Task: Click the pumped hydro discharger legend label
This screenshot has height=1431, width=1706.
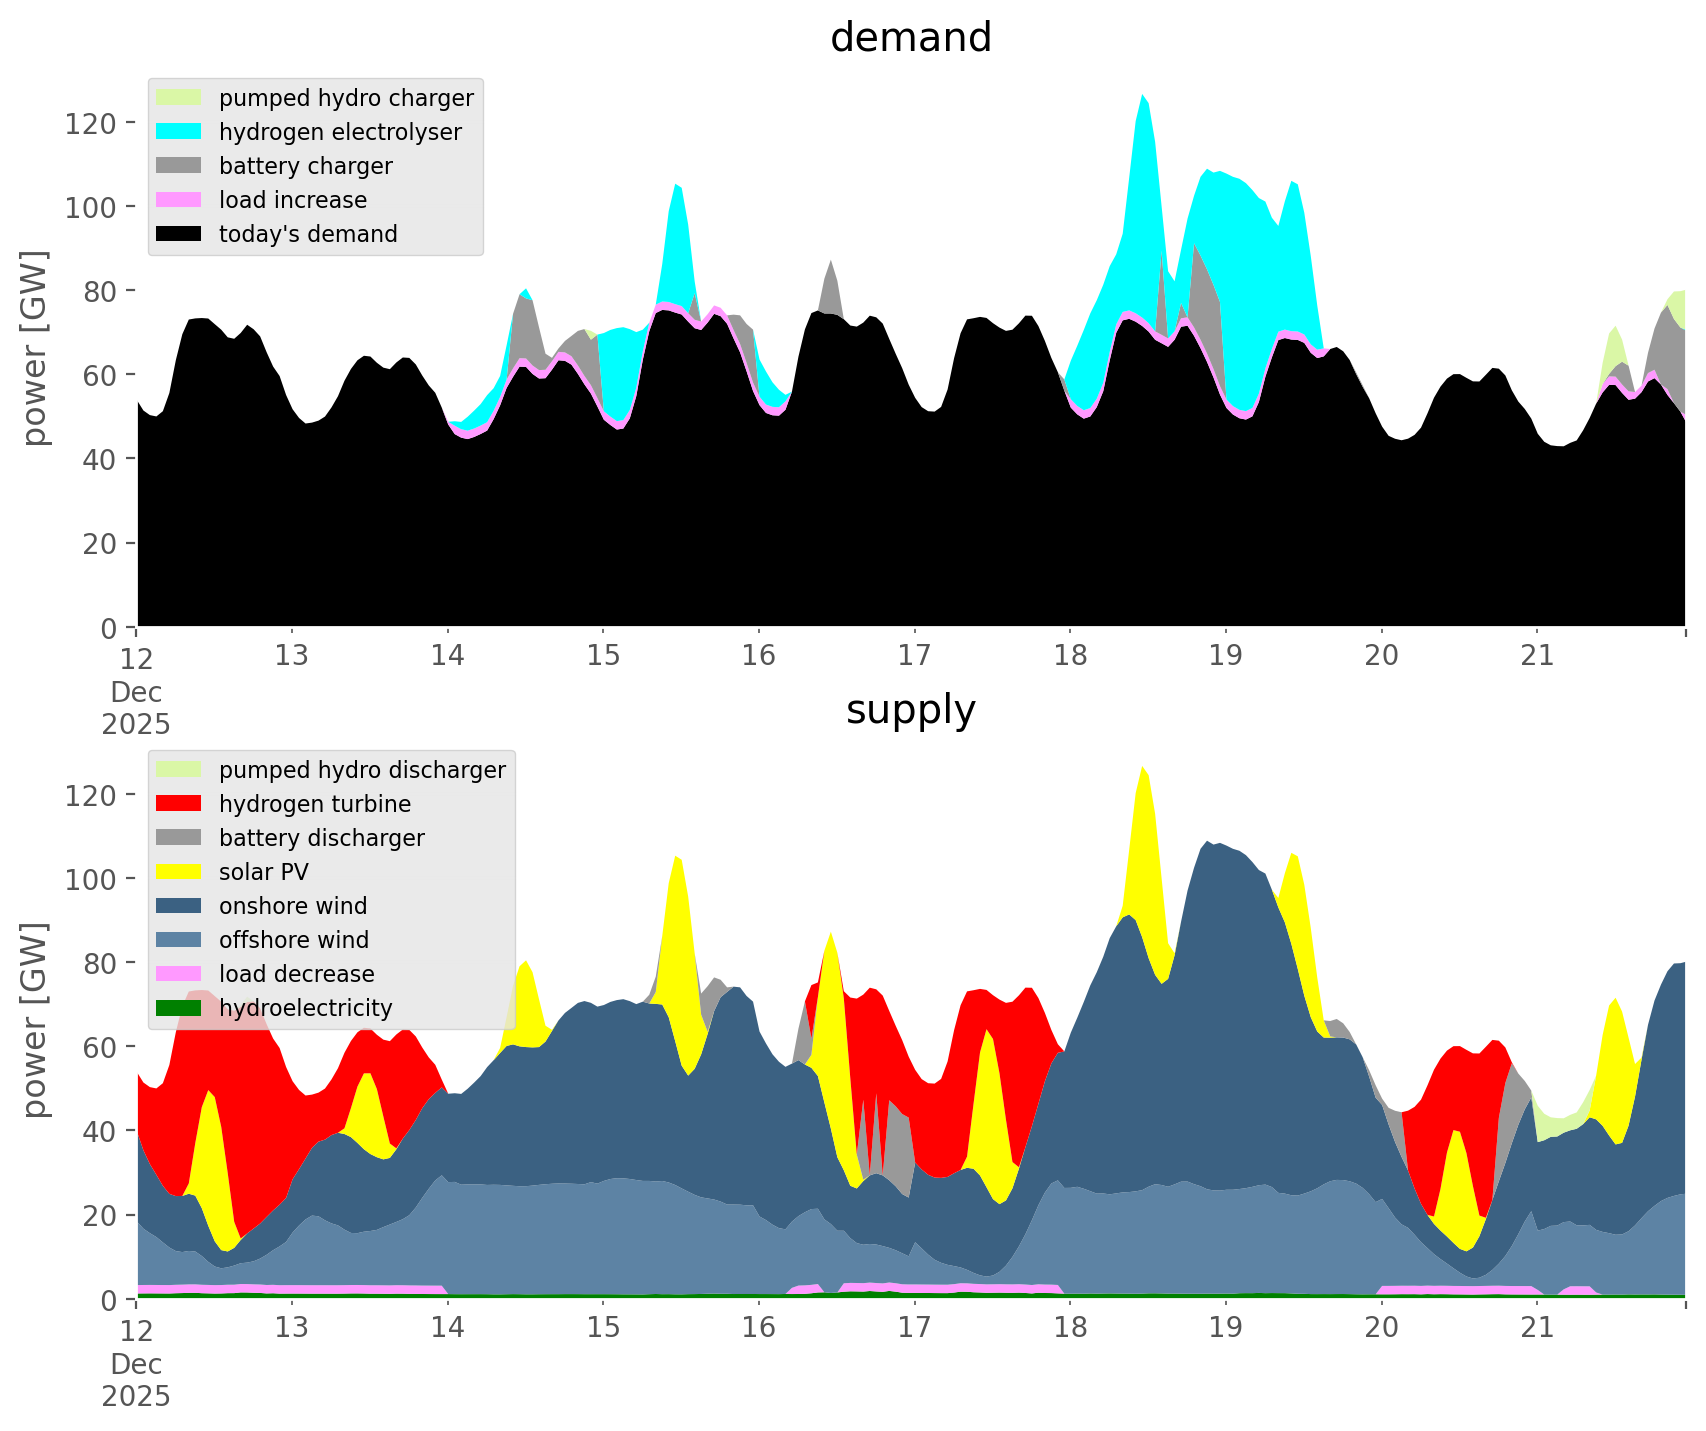Action: click(x=362, y=770)
